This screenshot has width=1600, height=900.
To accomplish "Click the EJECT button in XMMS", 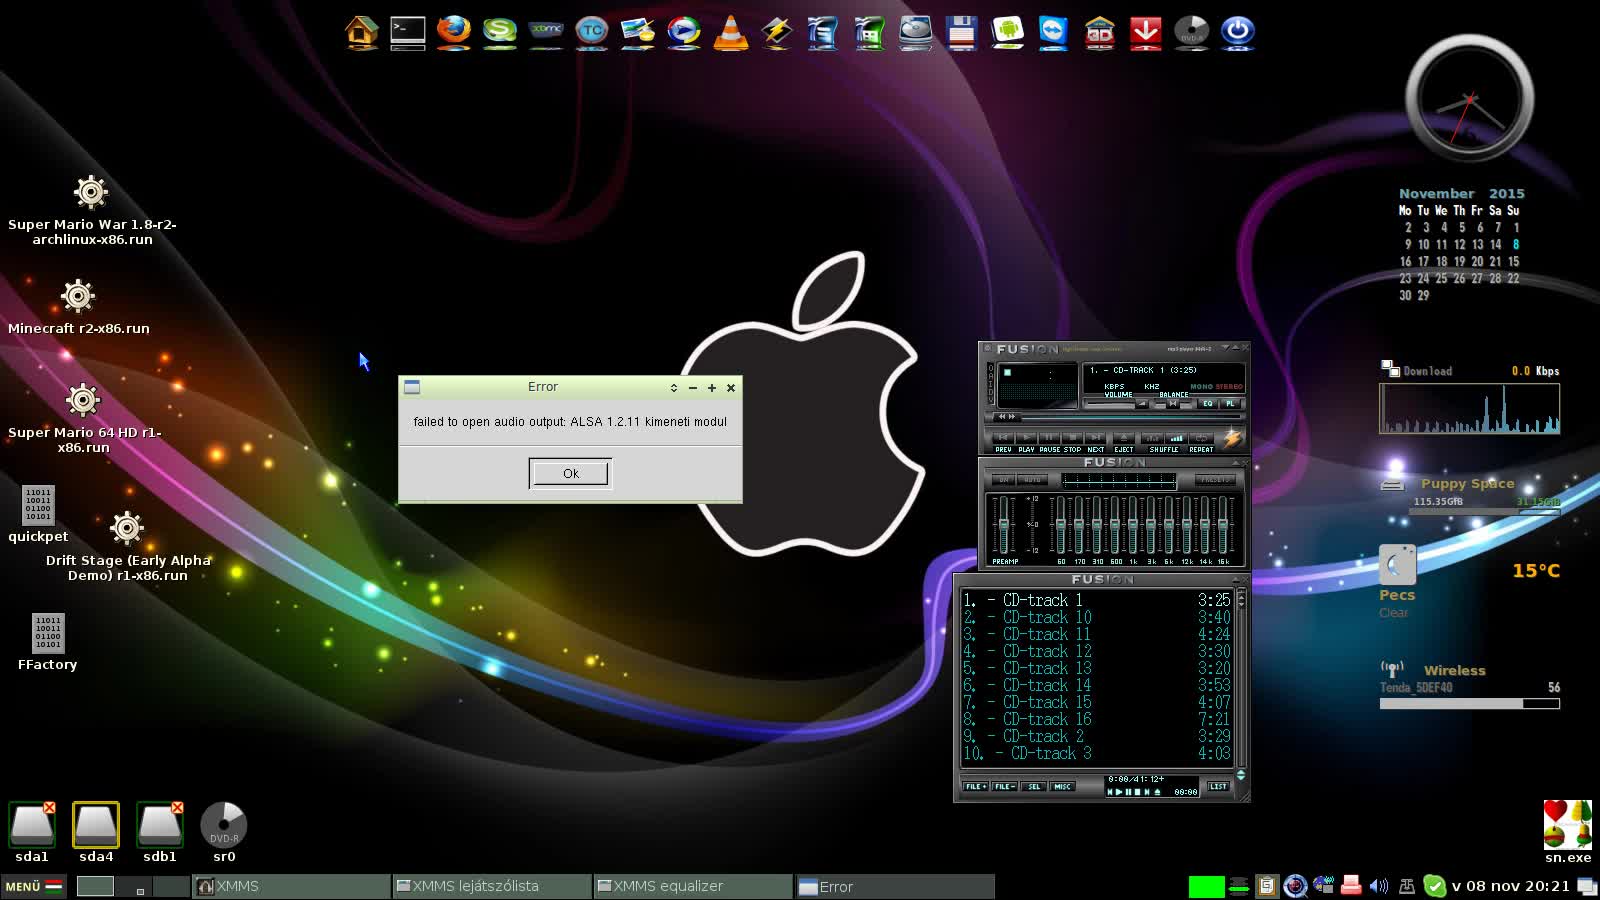I will [1124, 437].
